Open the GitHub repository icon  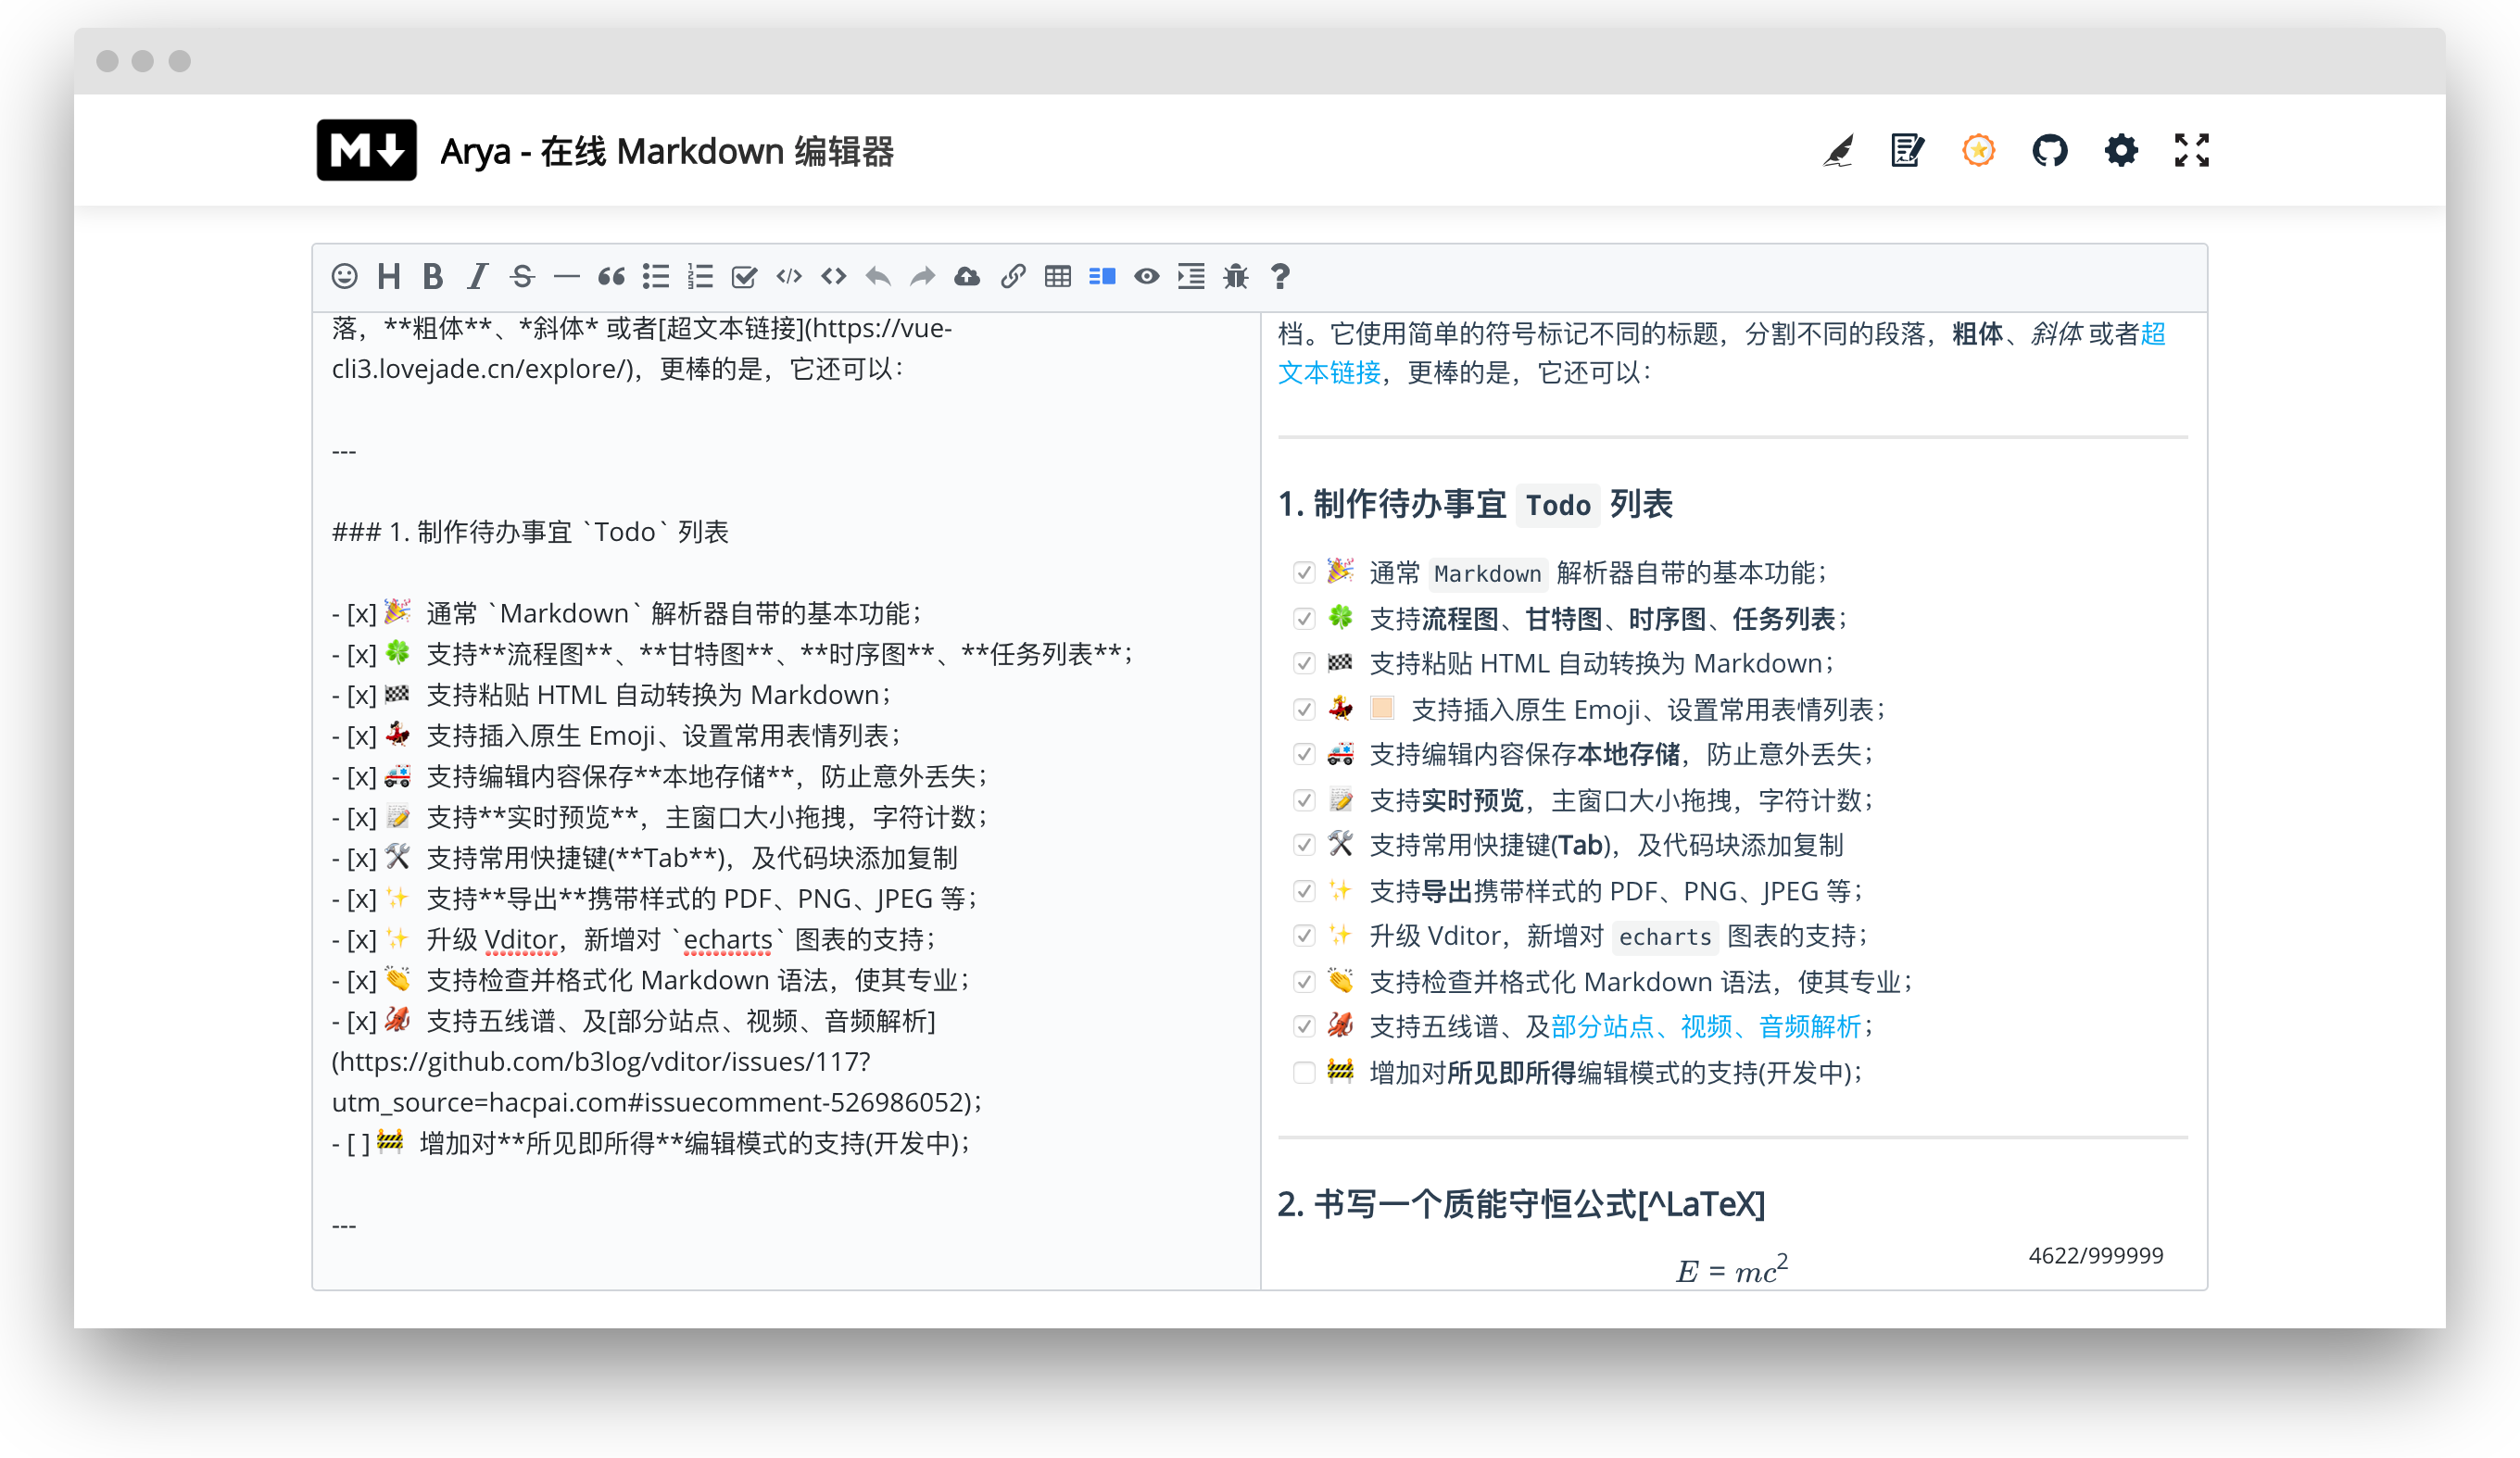[x=2050, y=150]
